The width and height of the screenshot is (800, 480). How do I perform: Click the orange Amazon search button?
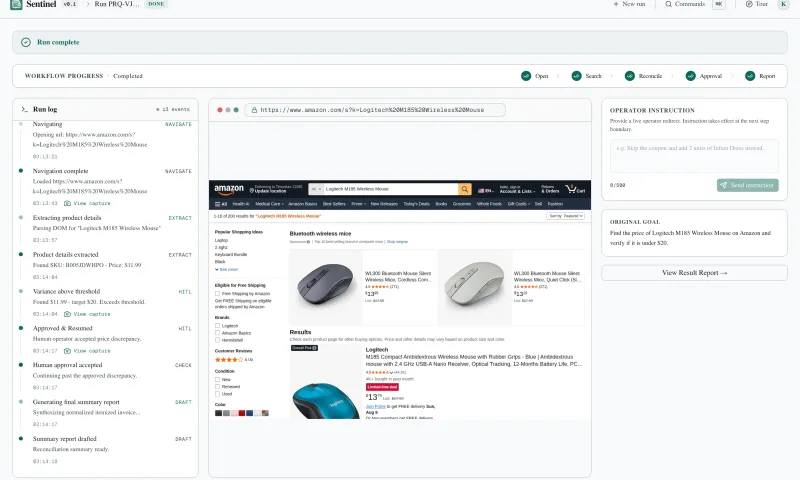click(x=465, y=189)
